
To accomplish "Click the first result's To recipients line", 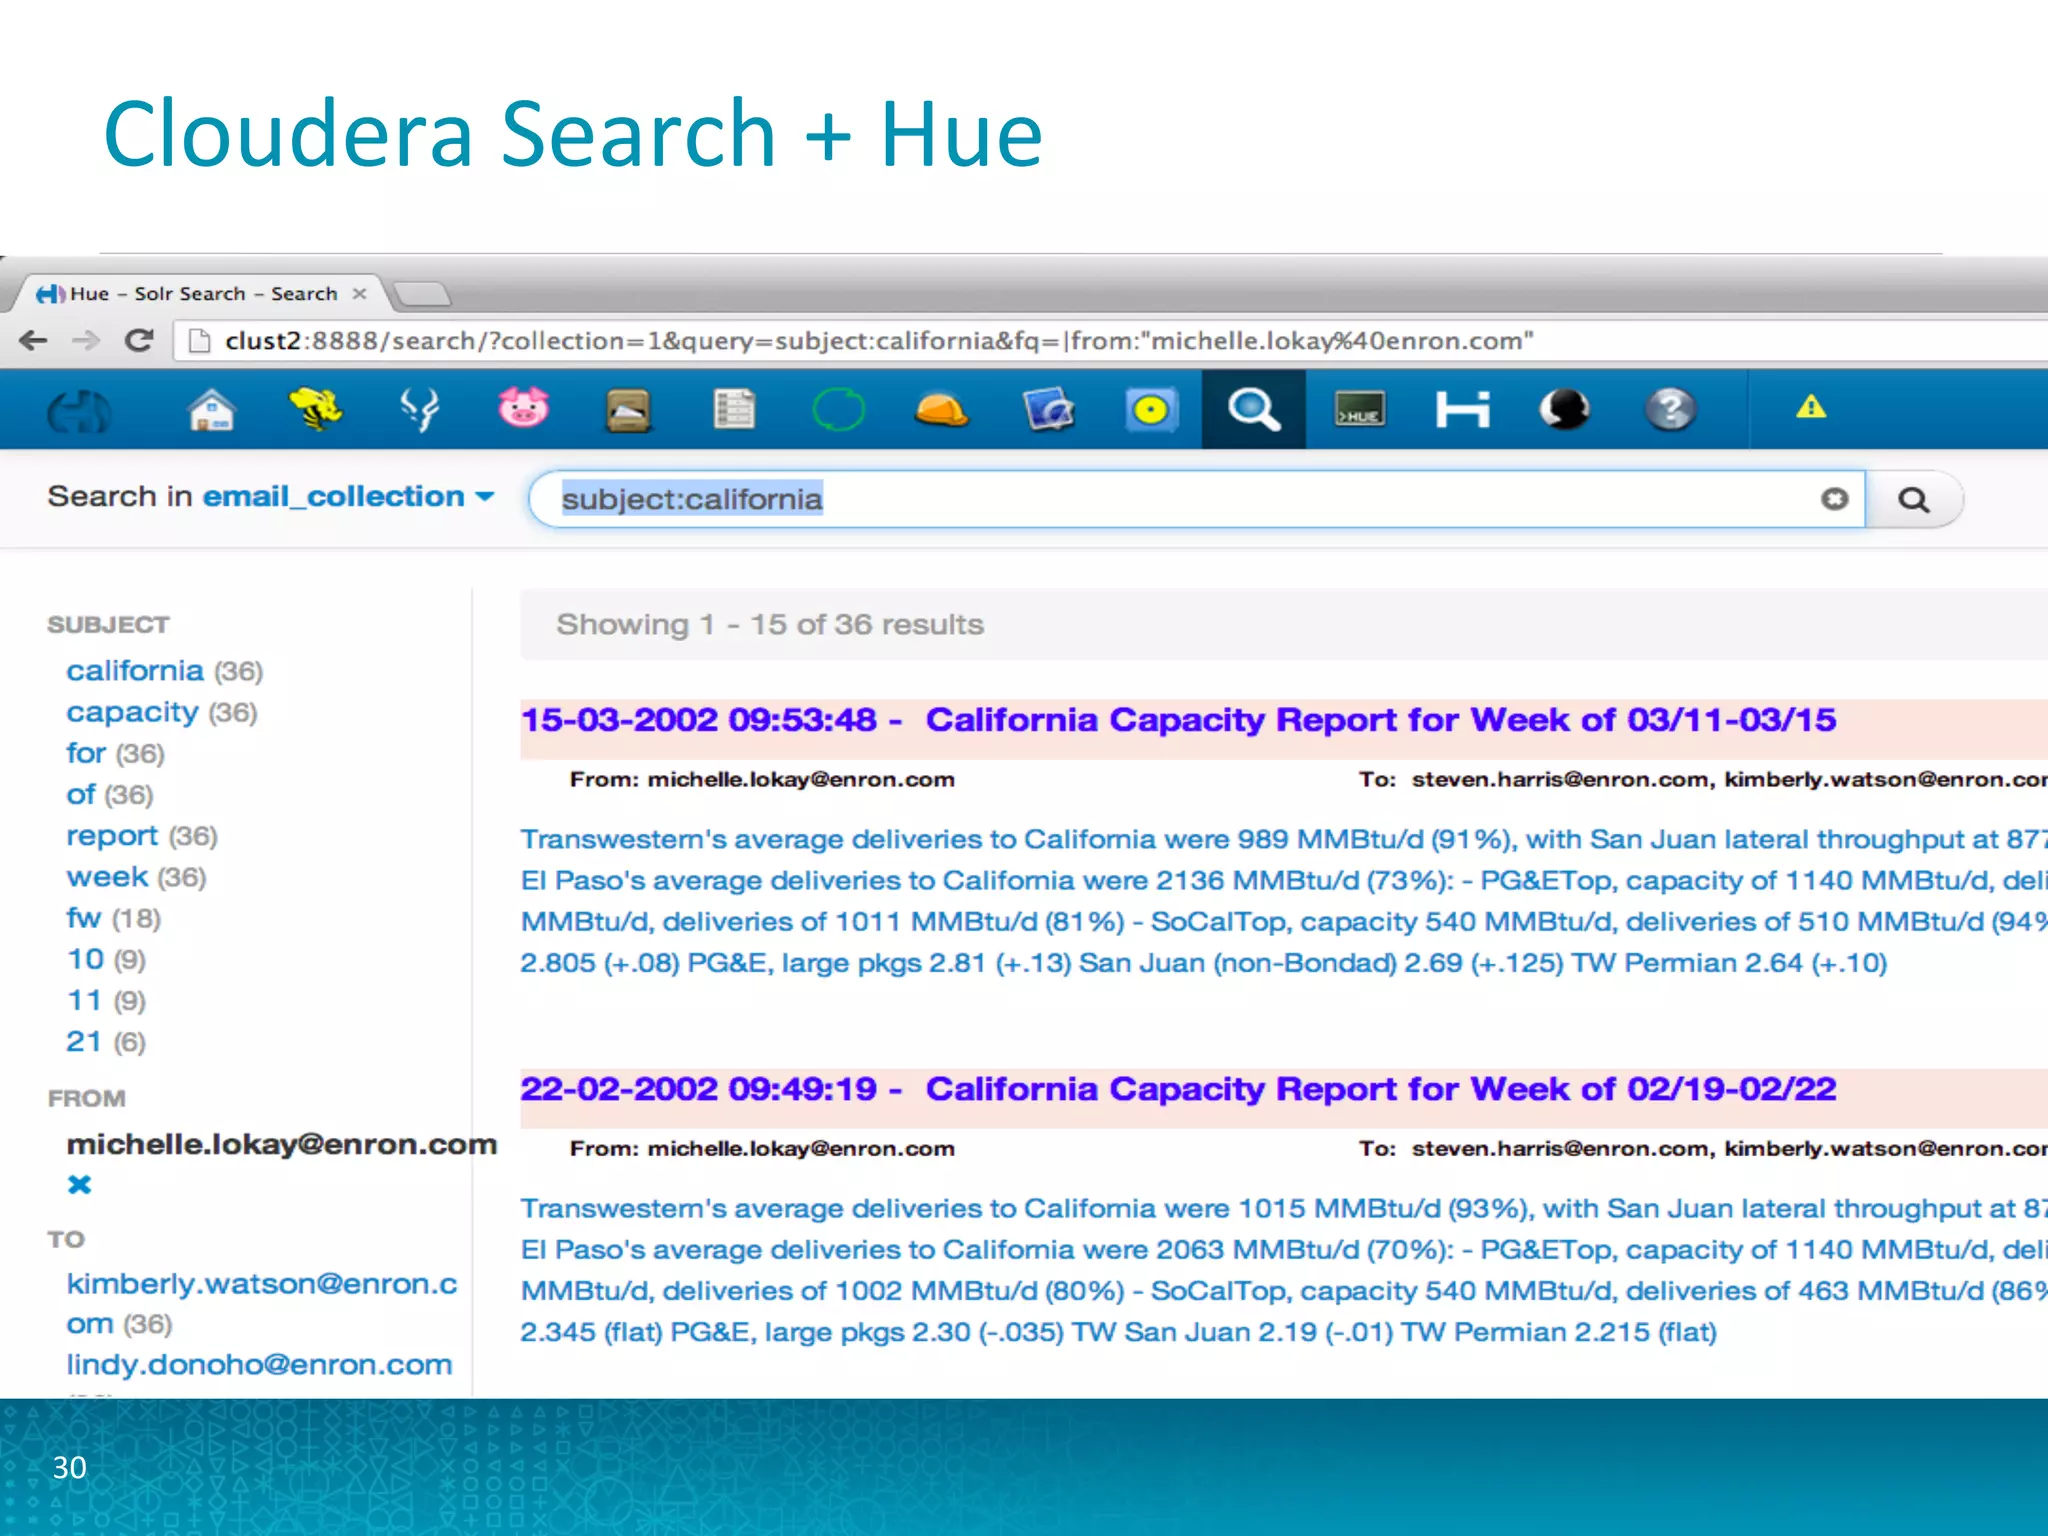I will pos(1703,780).
